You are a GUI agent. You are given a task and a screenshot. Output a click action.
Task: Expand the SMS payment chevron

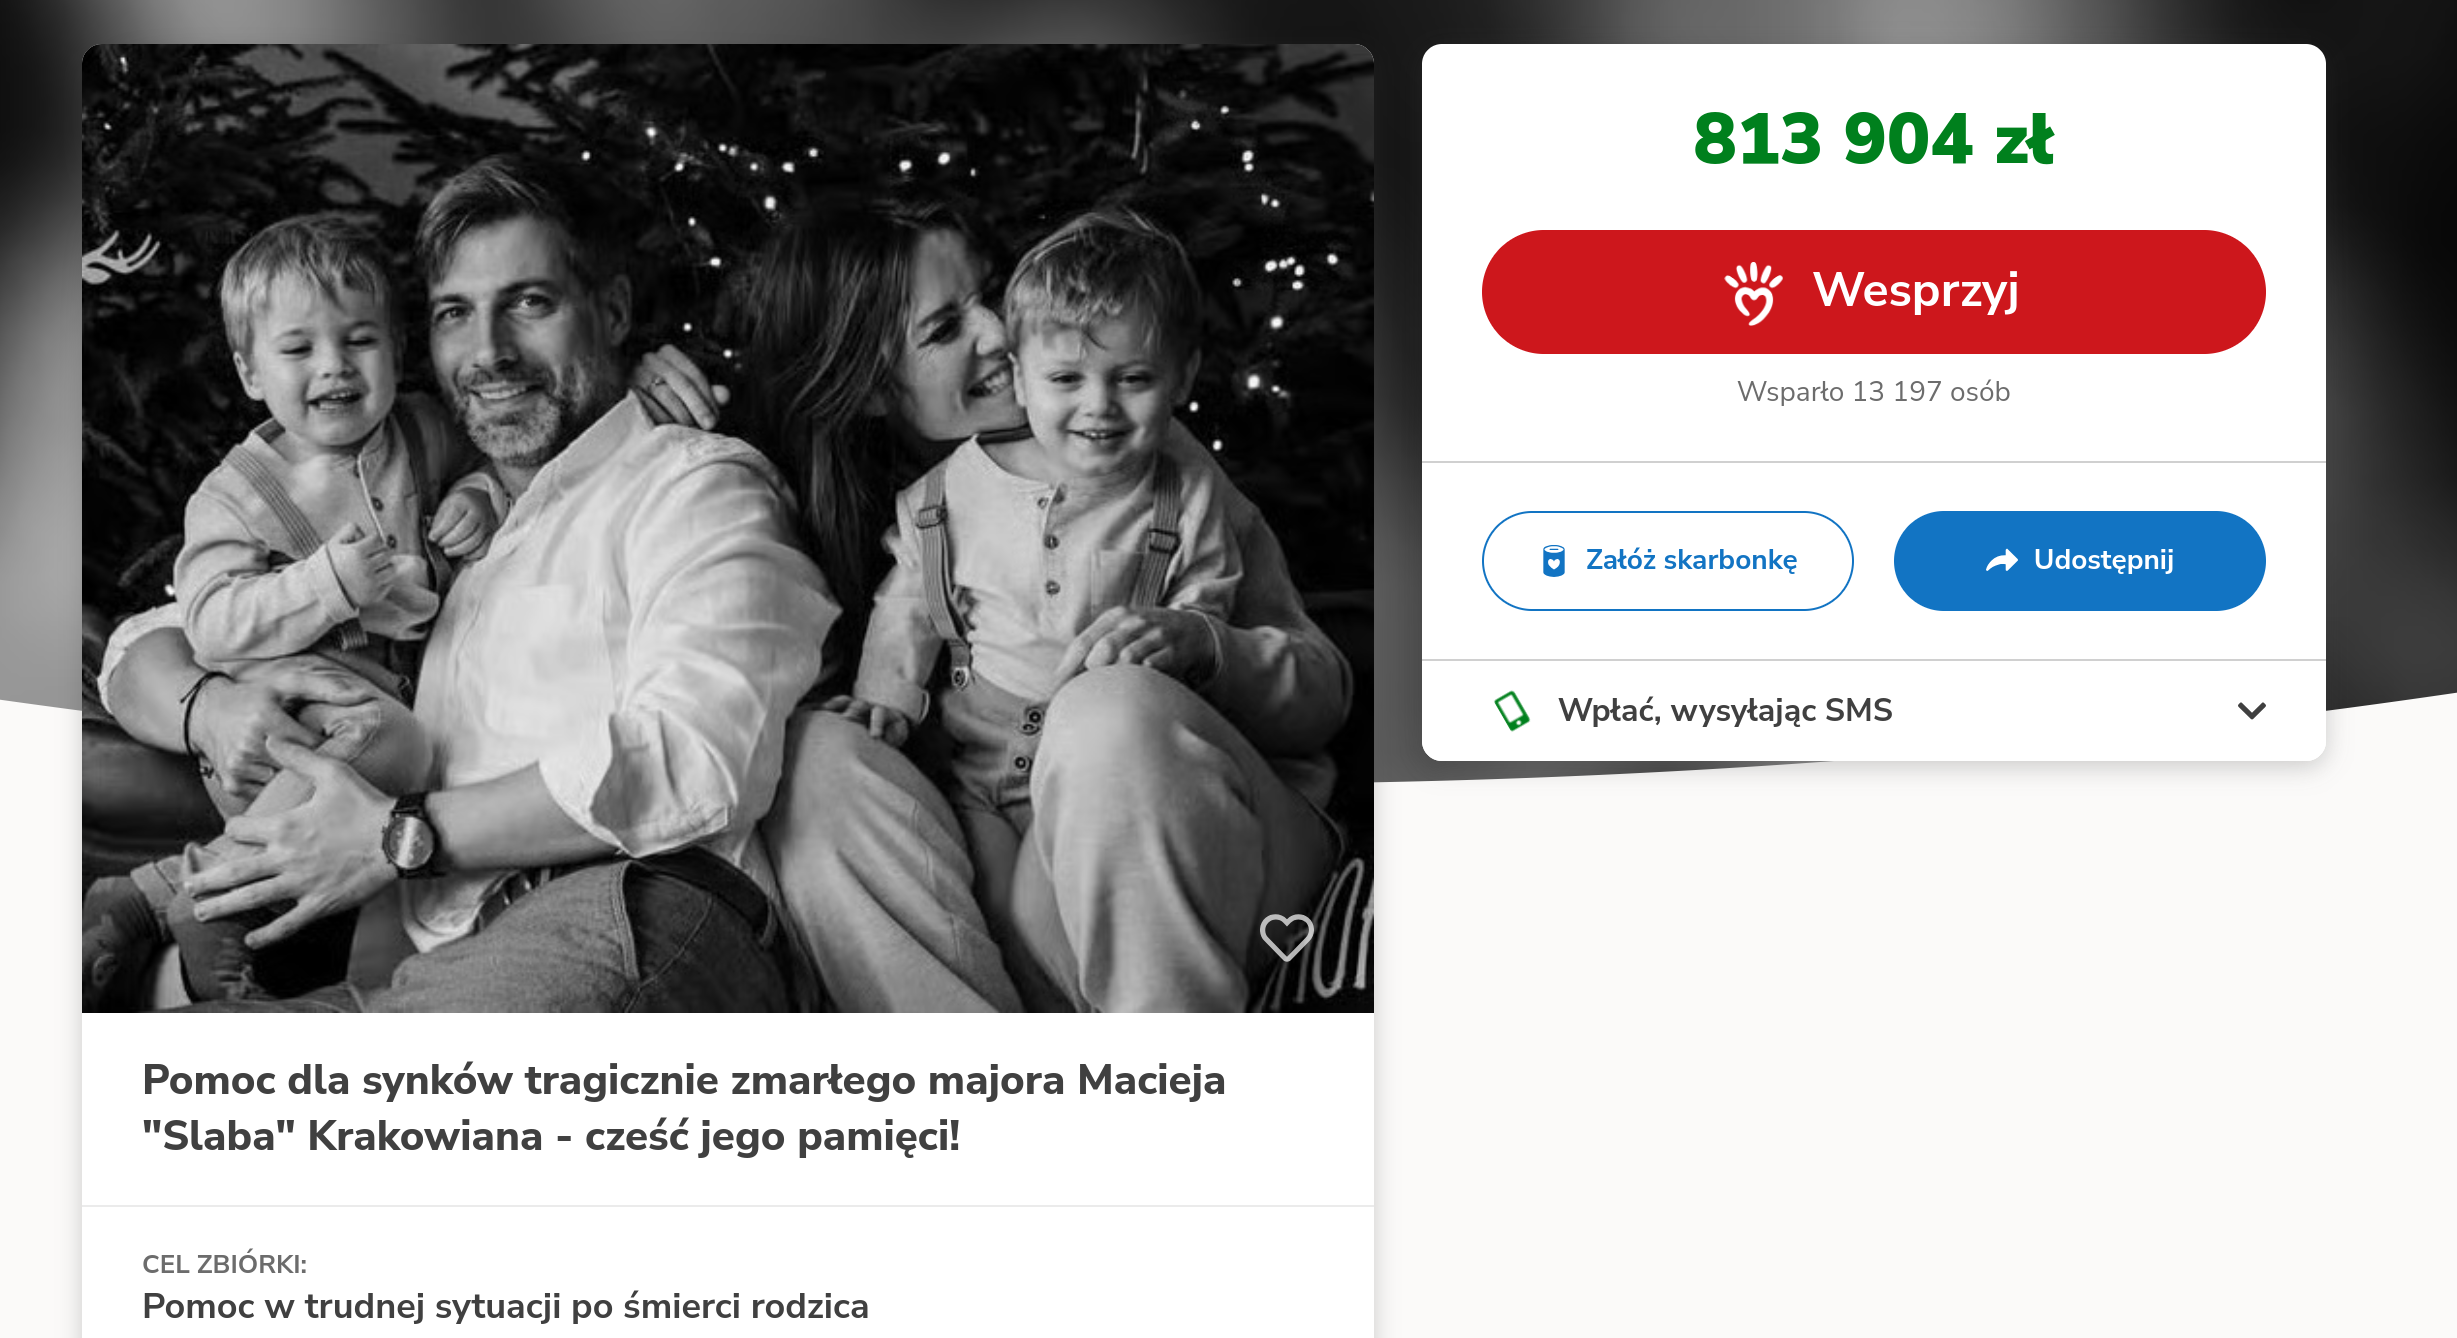coord(2251,711)
